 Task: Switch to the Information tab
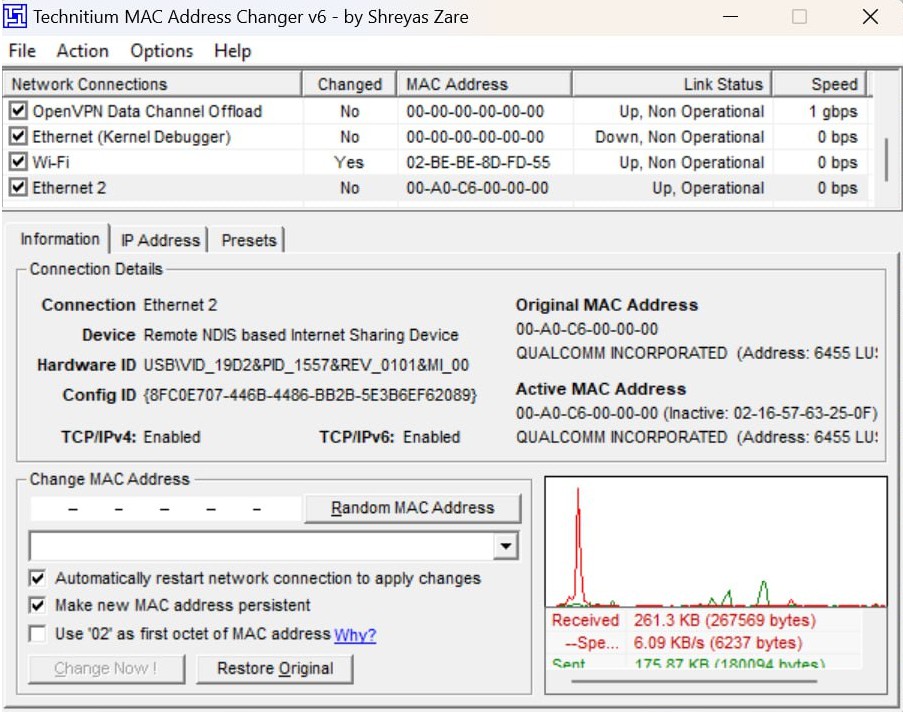pyautogui.click(x=59, y=239)
